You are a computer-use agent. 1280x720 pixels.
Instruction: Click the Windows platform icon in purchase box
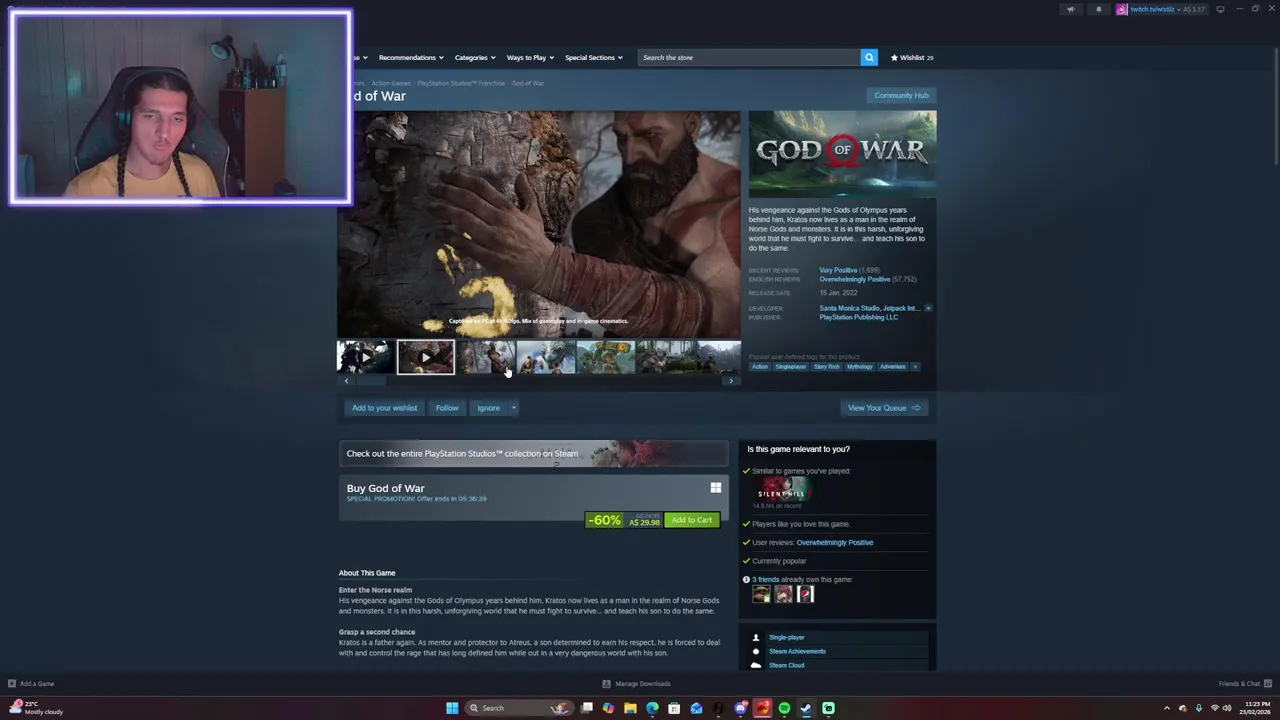(x=715, y=488)
